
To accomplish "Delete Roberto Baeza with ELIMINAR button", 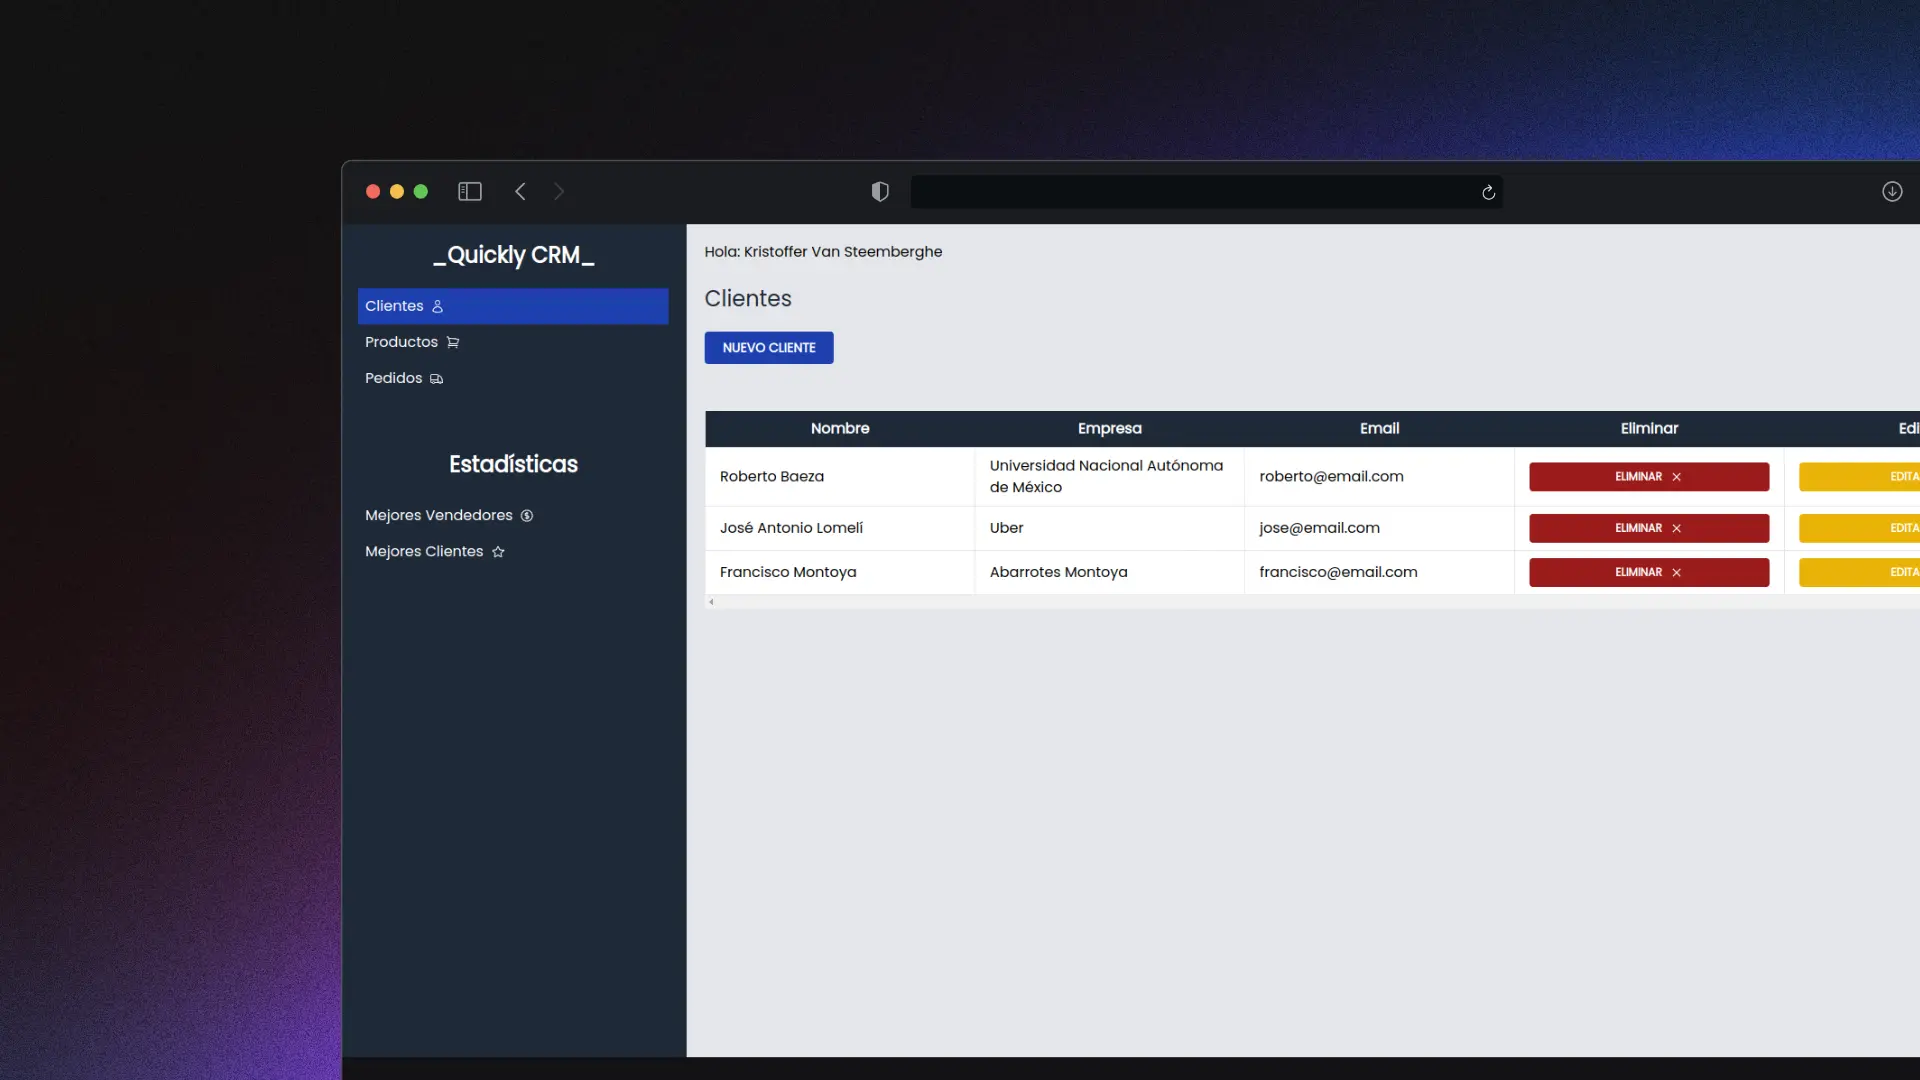I will coord(1649,477).
